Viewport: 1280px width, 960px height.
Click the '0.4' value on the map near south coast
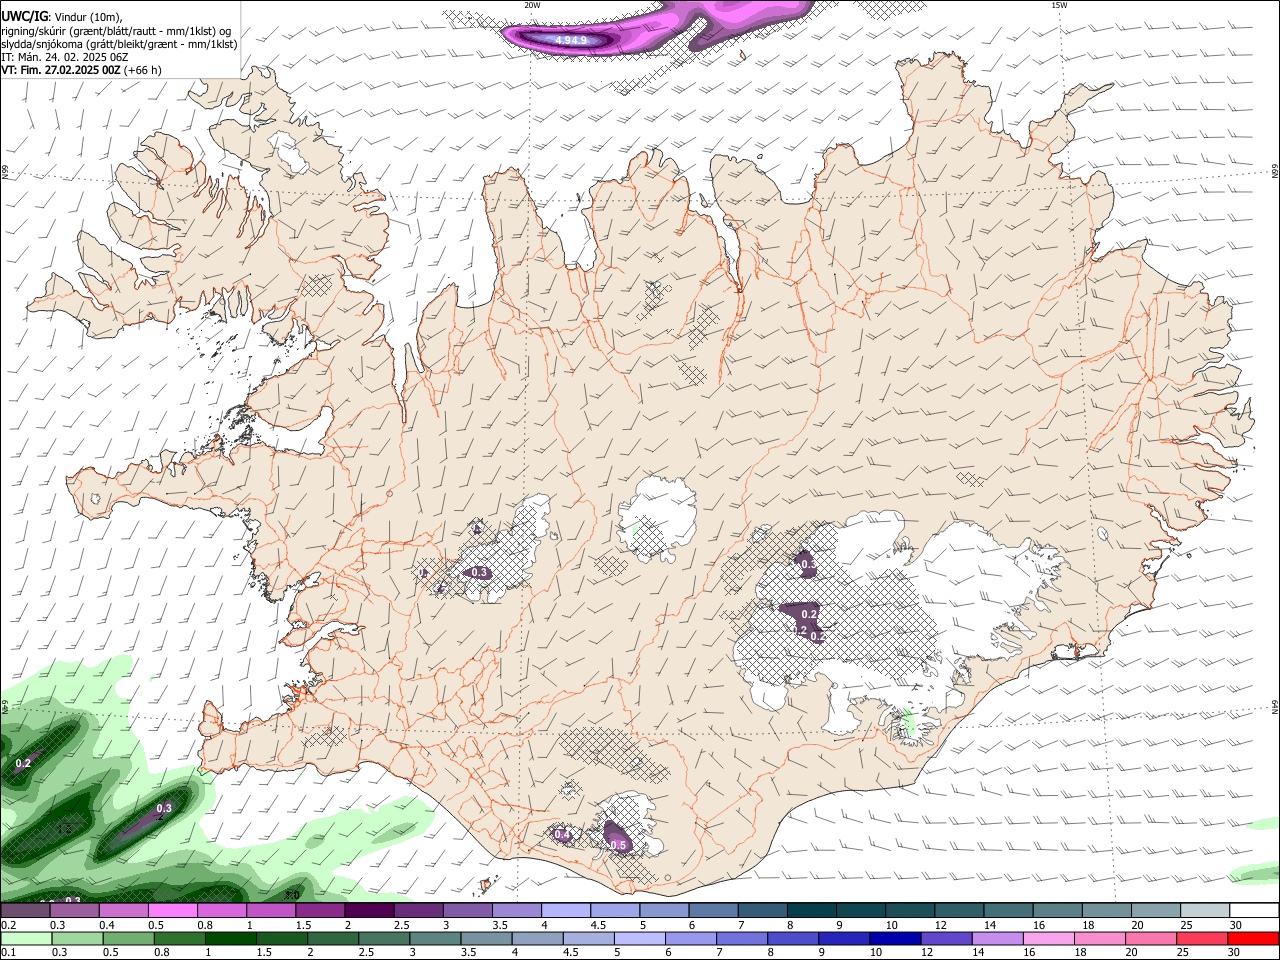562,834
